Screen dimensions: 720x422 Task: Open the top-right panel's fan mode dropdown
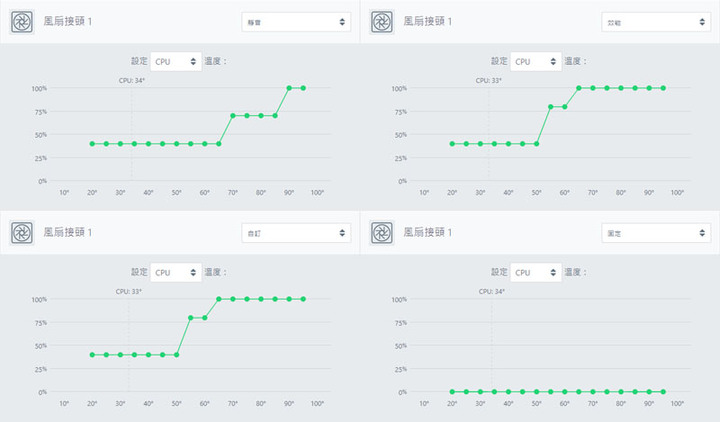[x=656, y=22]
